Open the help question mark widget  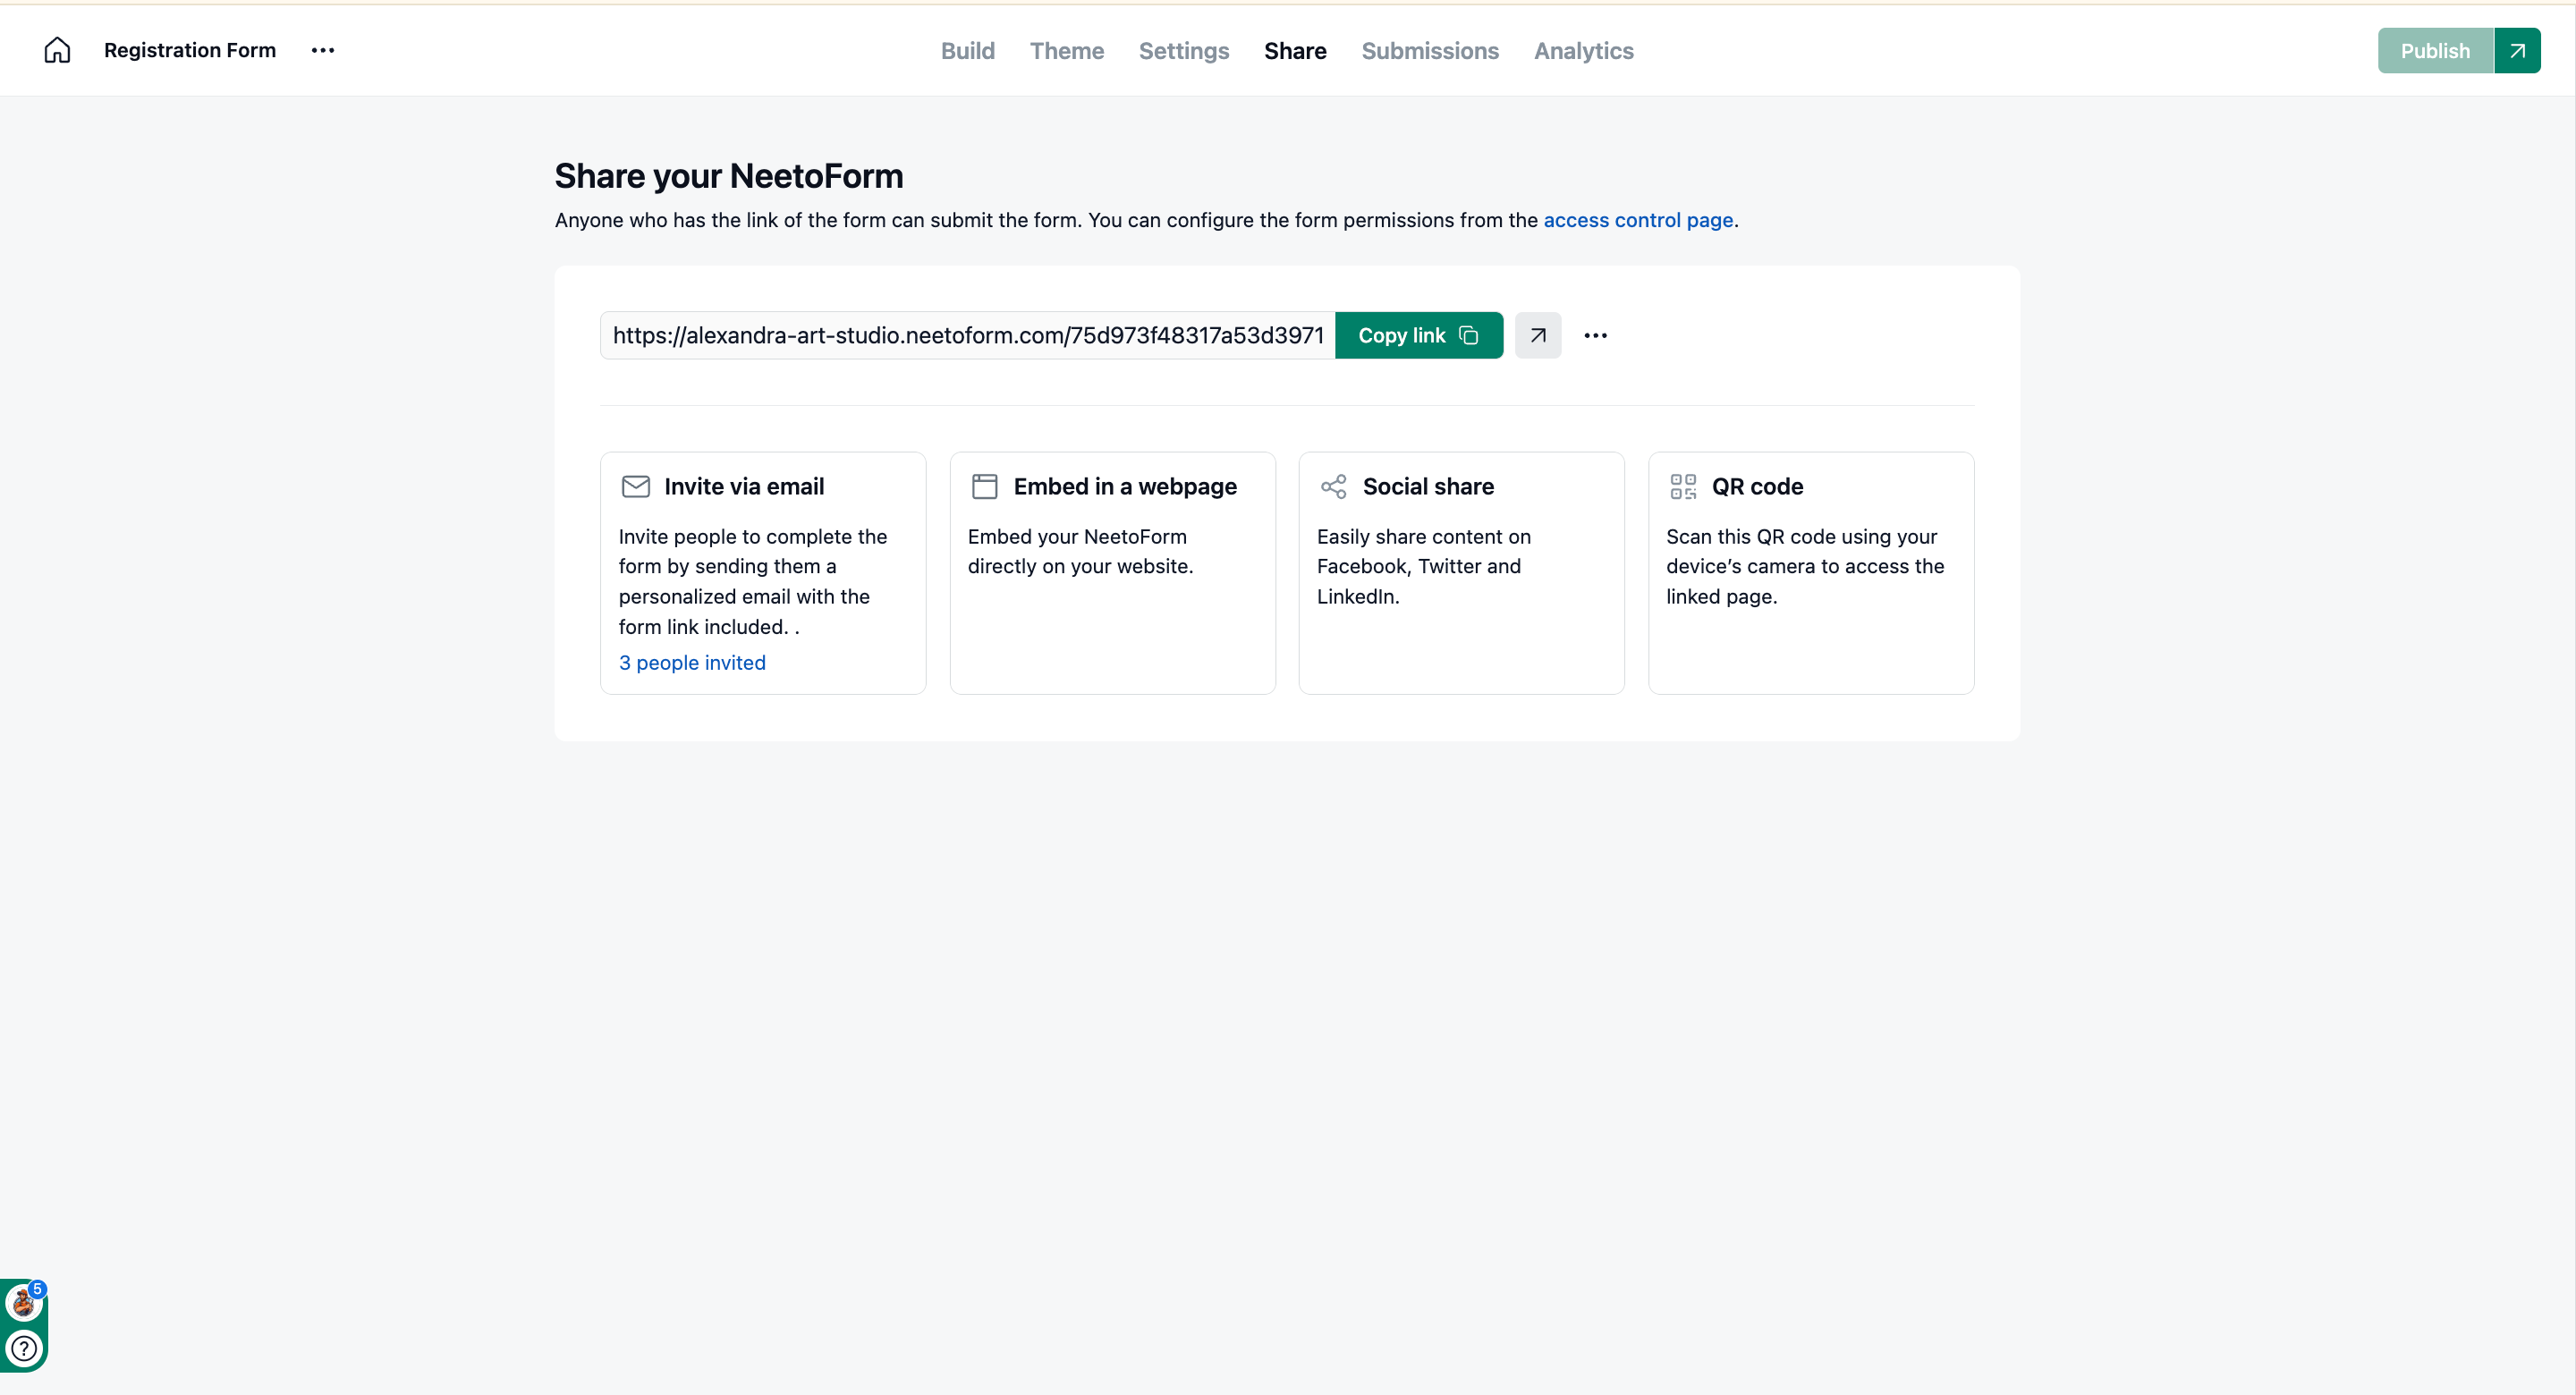pos(24,1347)
